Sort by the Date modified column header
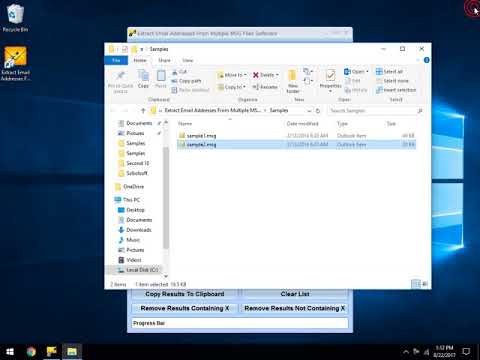The width and height of the screenshot is (480, 360). pyautogui.click(x=302, y=124)
